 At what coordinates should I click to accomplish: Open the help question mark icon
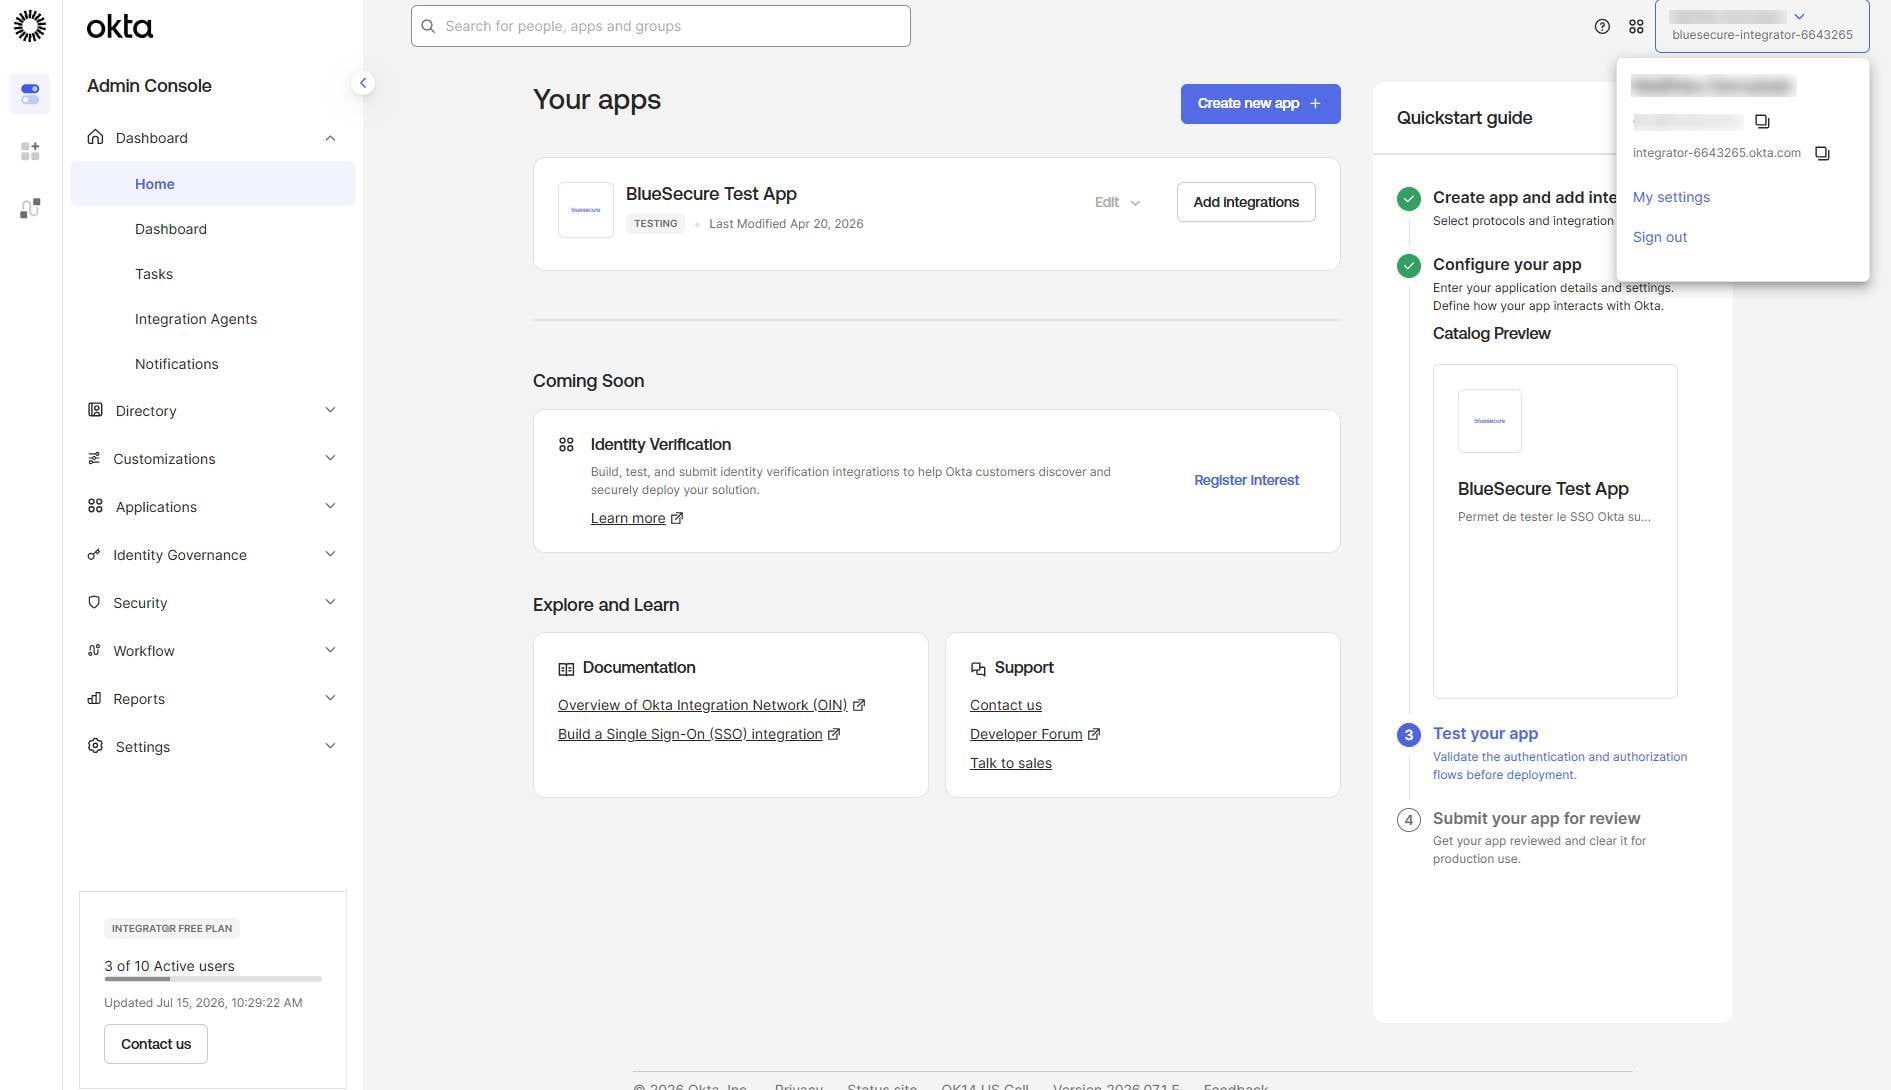coord(1602,27)
